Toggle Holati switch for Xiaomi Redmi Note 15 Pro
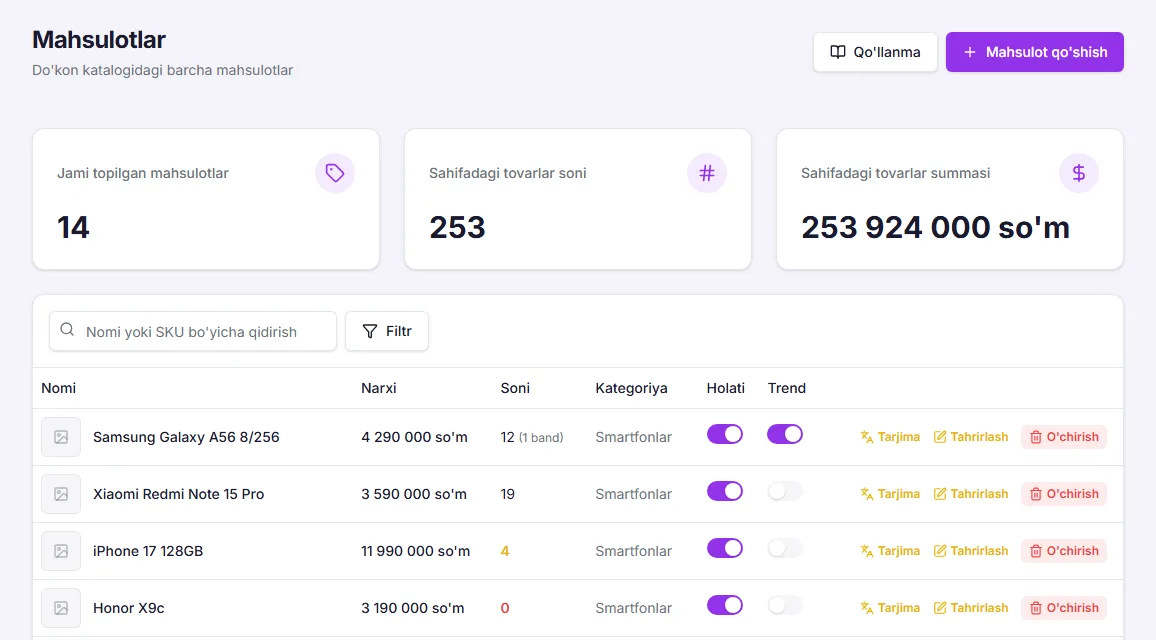The width and height of the screenshot is (1156, 640). 725,491
